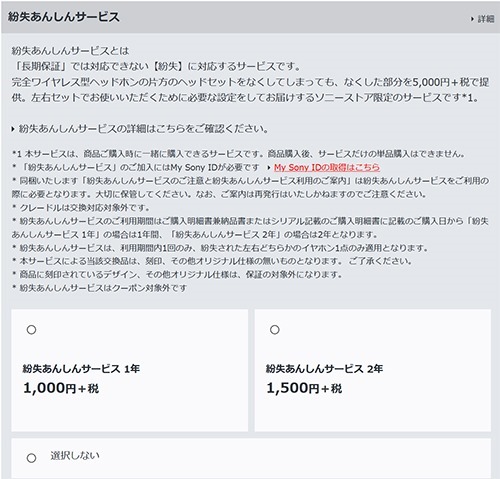500x479 pixels.
Task: Click the 1,500円+税 price text
Action: click(x=304, y=388)
